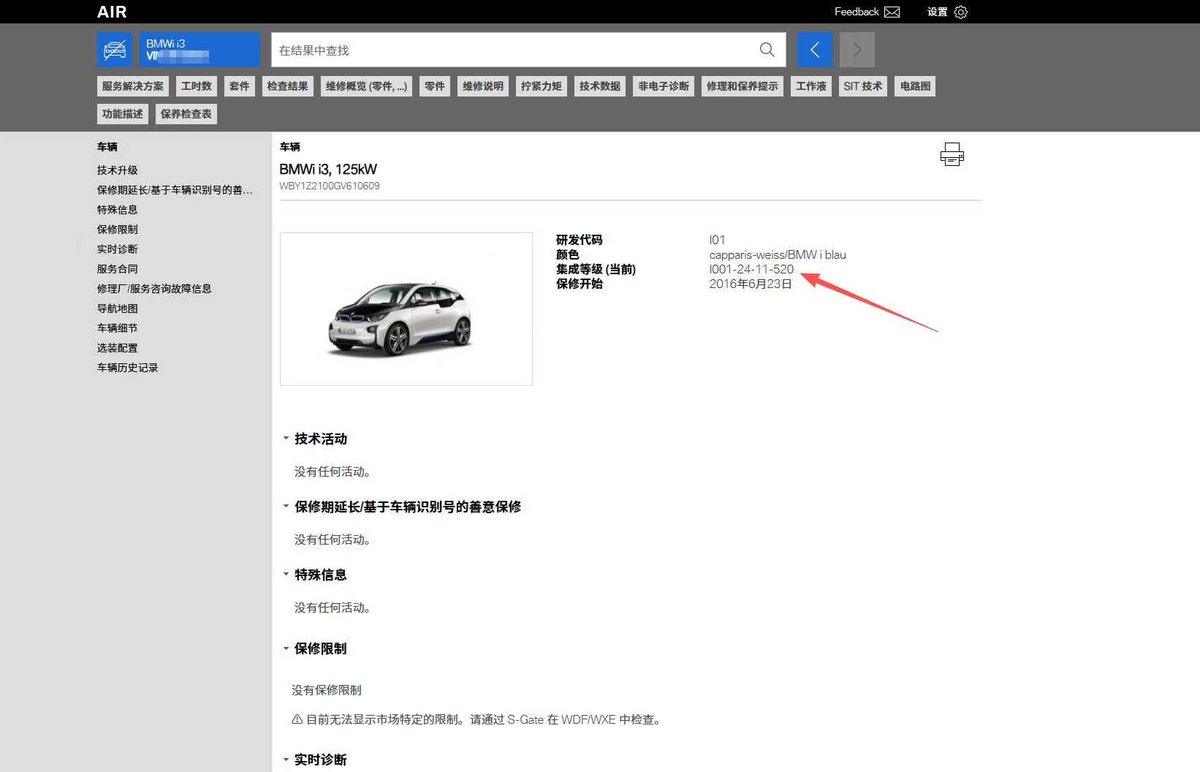1200x772 pixels.
Task: Collapse the 技术活动 section
Action: coord(286,439)
